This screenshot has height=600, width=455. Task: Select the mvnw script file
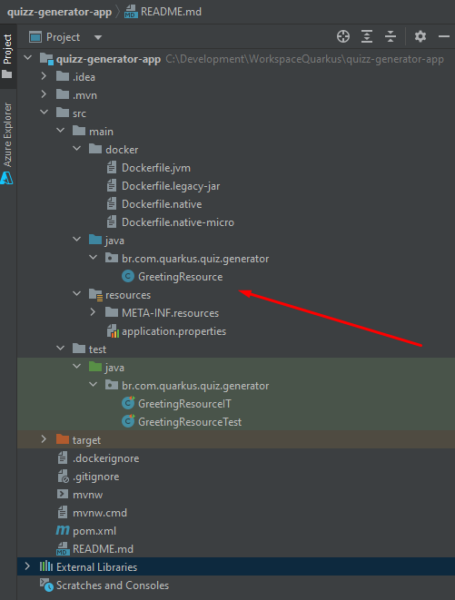(x=88, y=495)
